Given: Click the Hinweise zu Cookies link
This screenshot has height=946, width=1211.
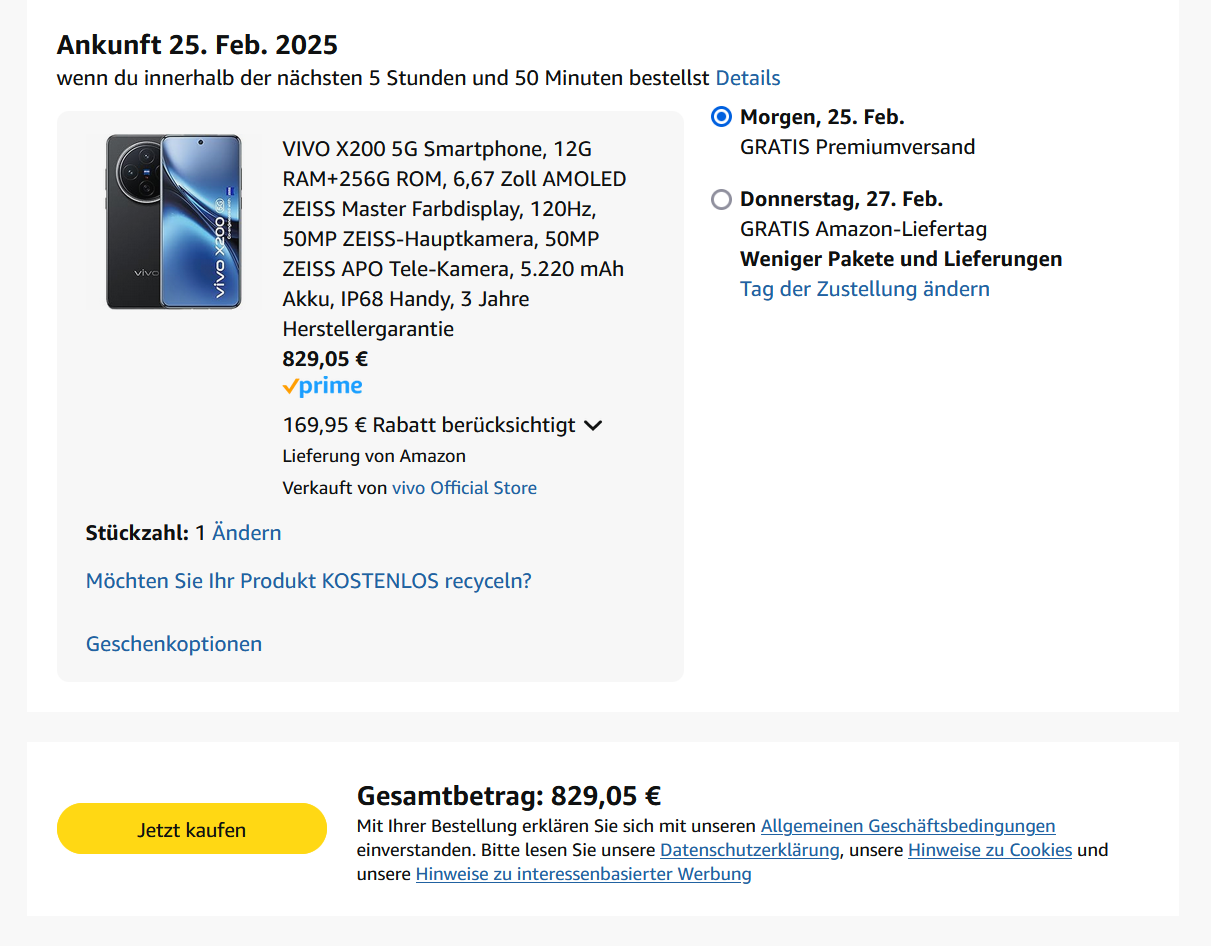Looking at the screenshot, I should pyautogui.click(x=989, y=850).
